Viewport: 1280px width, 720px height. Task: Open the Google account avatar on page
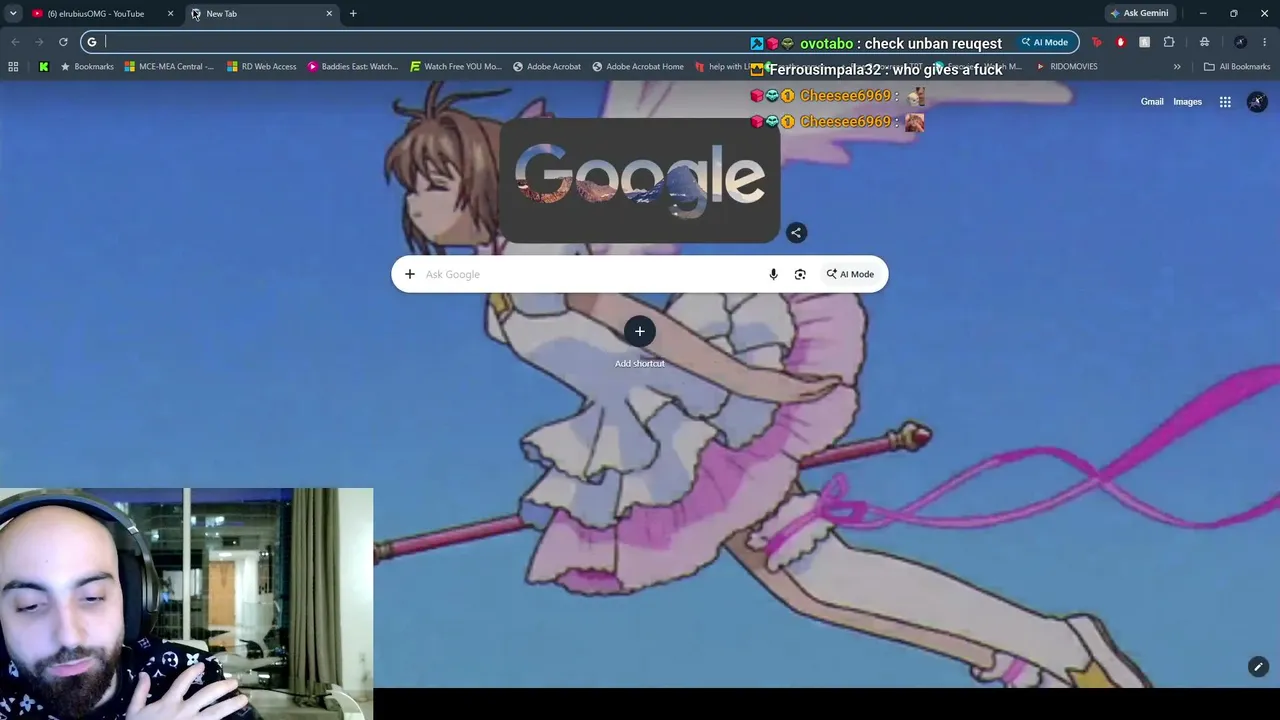tap(1257, 102)
